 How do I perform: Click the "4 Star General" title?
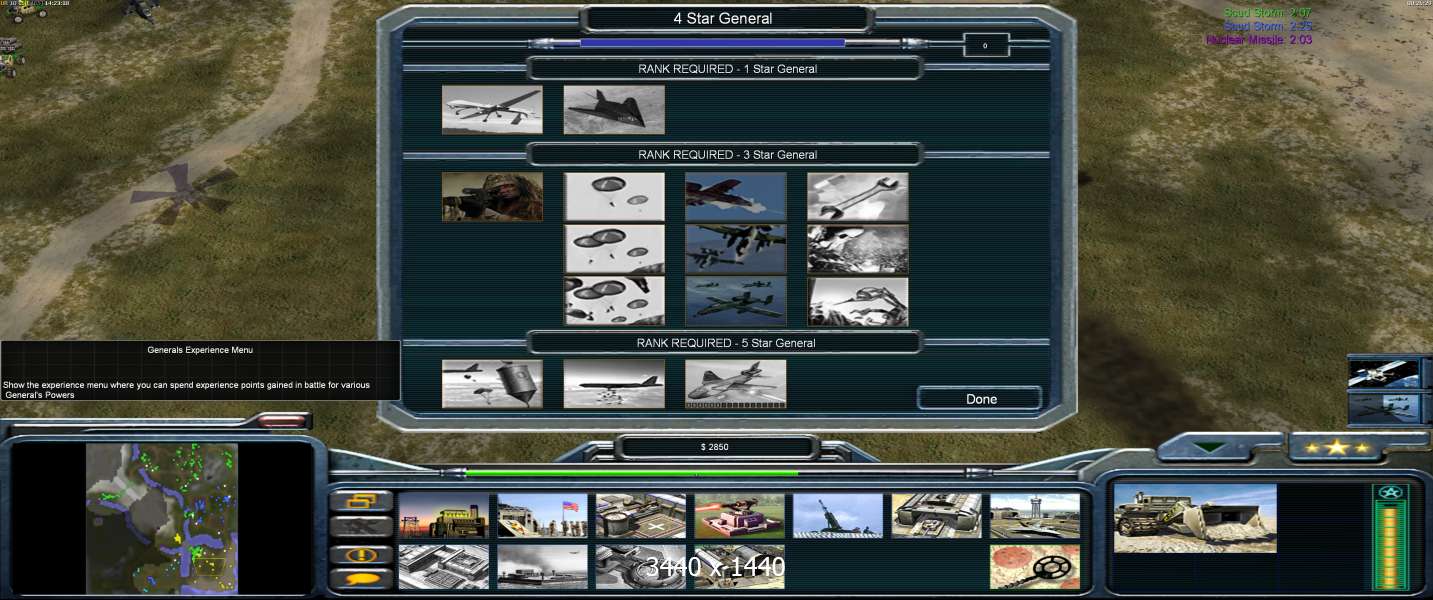pos(723,18)
